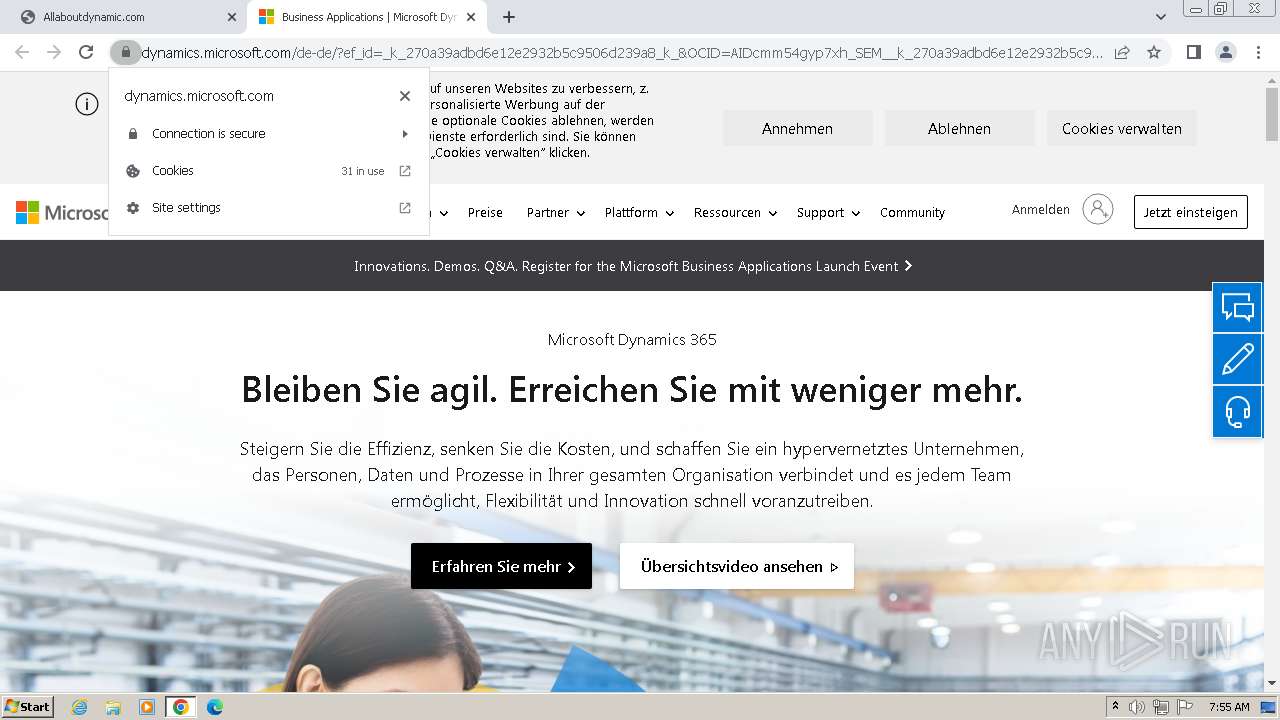Click Cookies verwalten button
The width and height of the screenshot is (1280, 720).
coord(1121,128)
